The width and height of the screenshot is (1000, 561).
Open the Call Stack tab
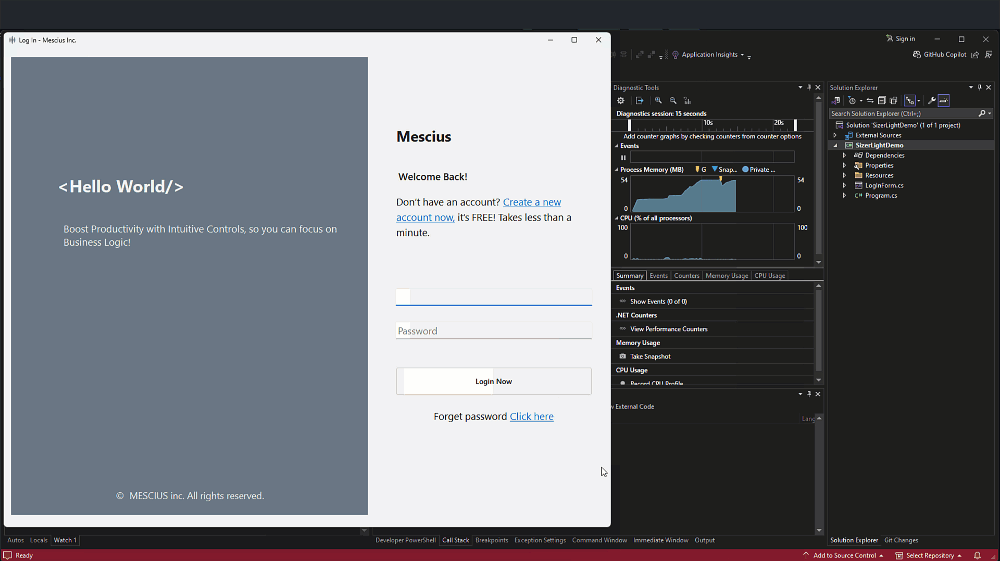[455, 540]
